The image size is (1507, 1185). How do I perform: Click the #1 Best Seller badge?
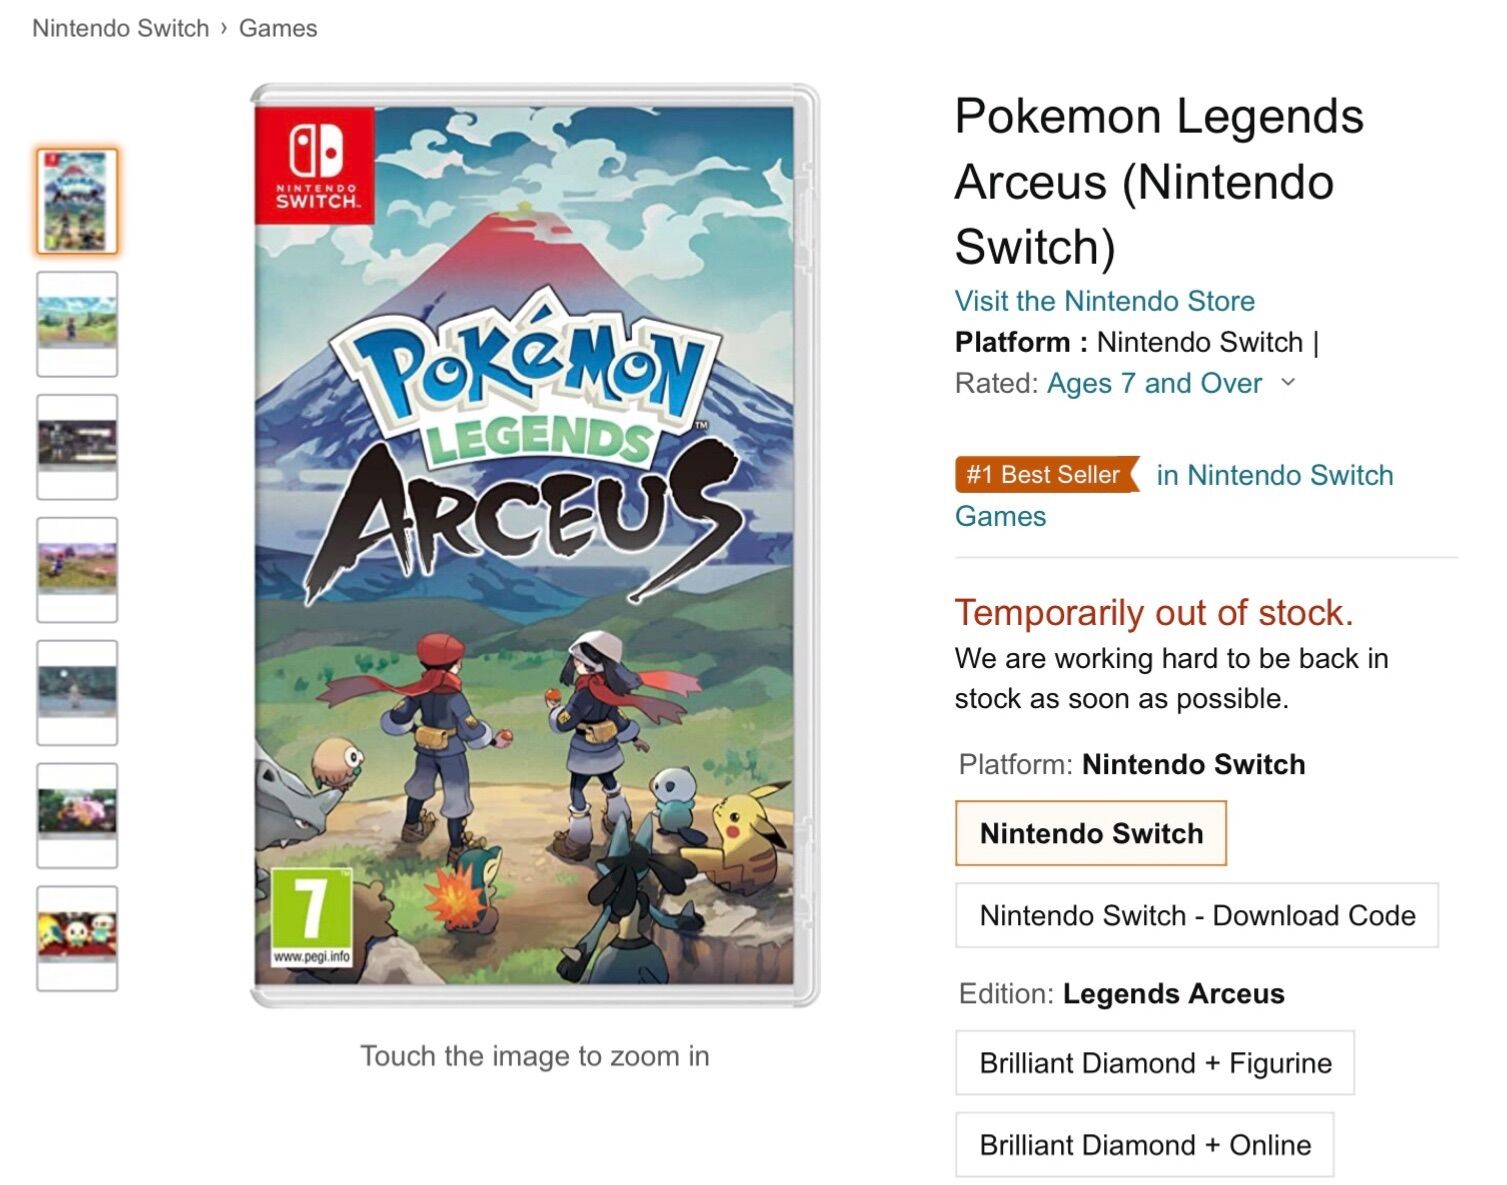click(1045, 474)
